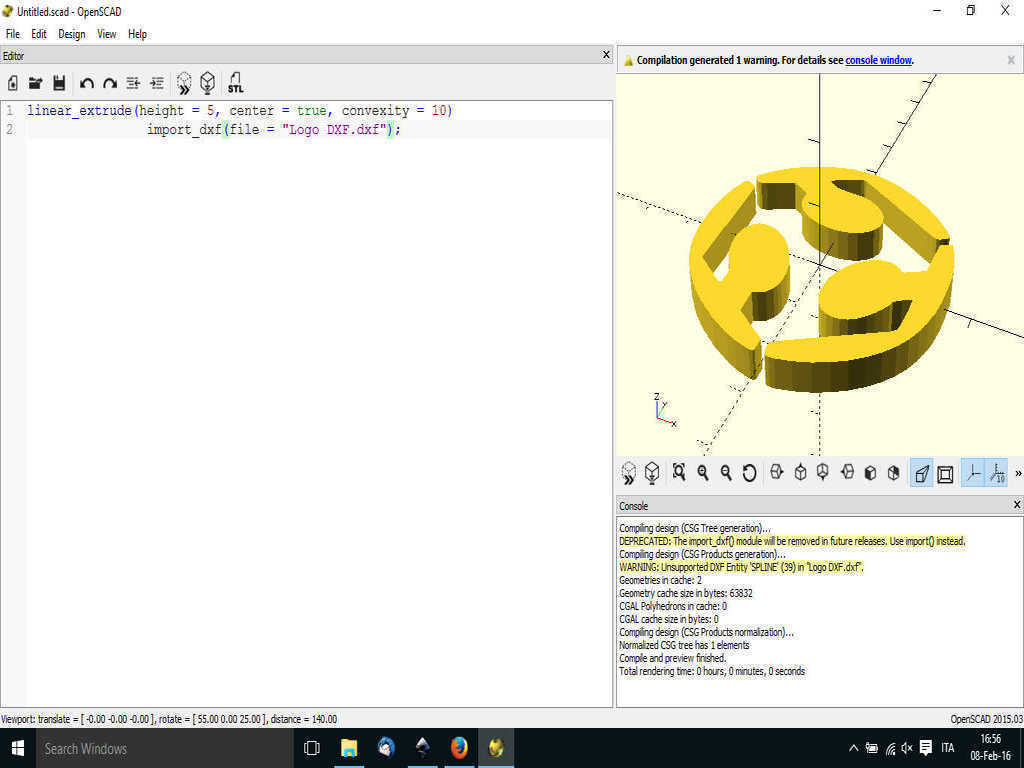Expand viewport toolbar overflow chevron
The image size is (1024, 768).
[x=1017, y=473]
